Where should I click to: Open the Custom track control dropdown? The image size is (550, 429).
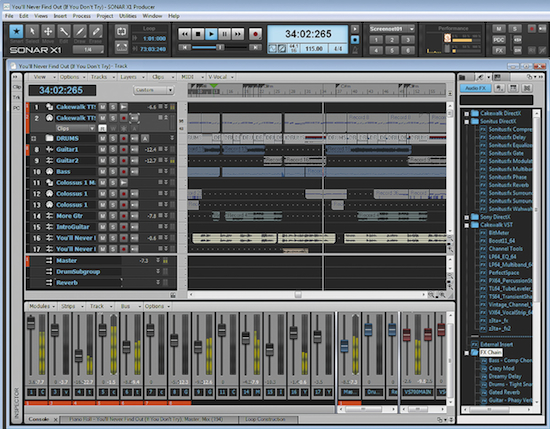click(154, 90)
